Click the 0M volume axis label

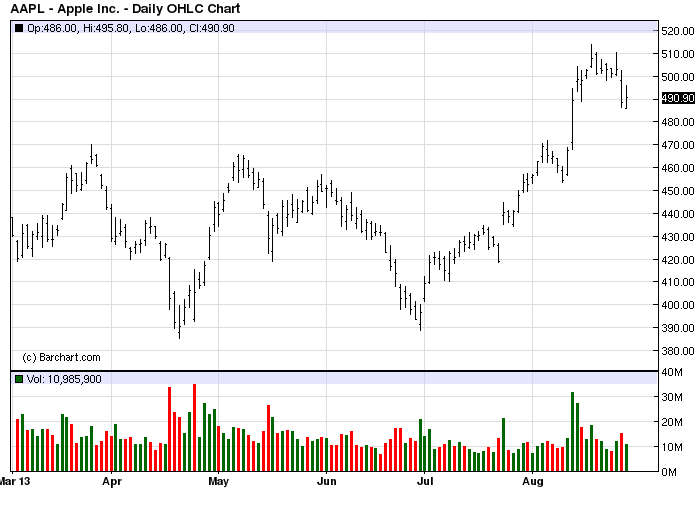coord(669,472)
